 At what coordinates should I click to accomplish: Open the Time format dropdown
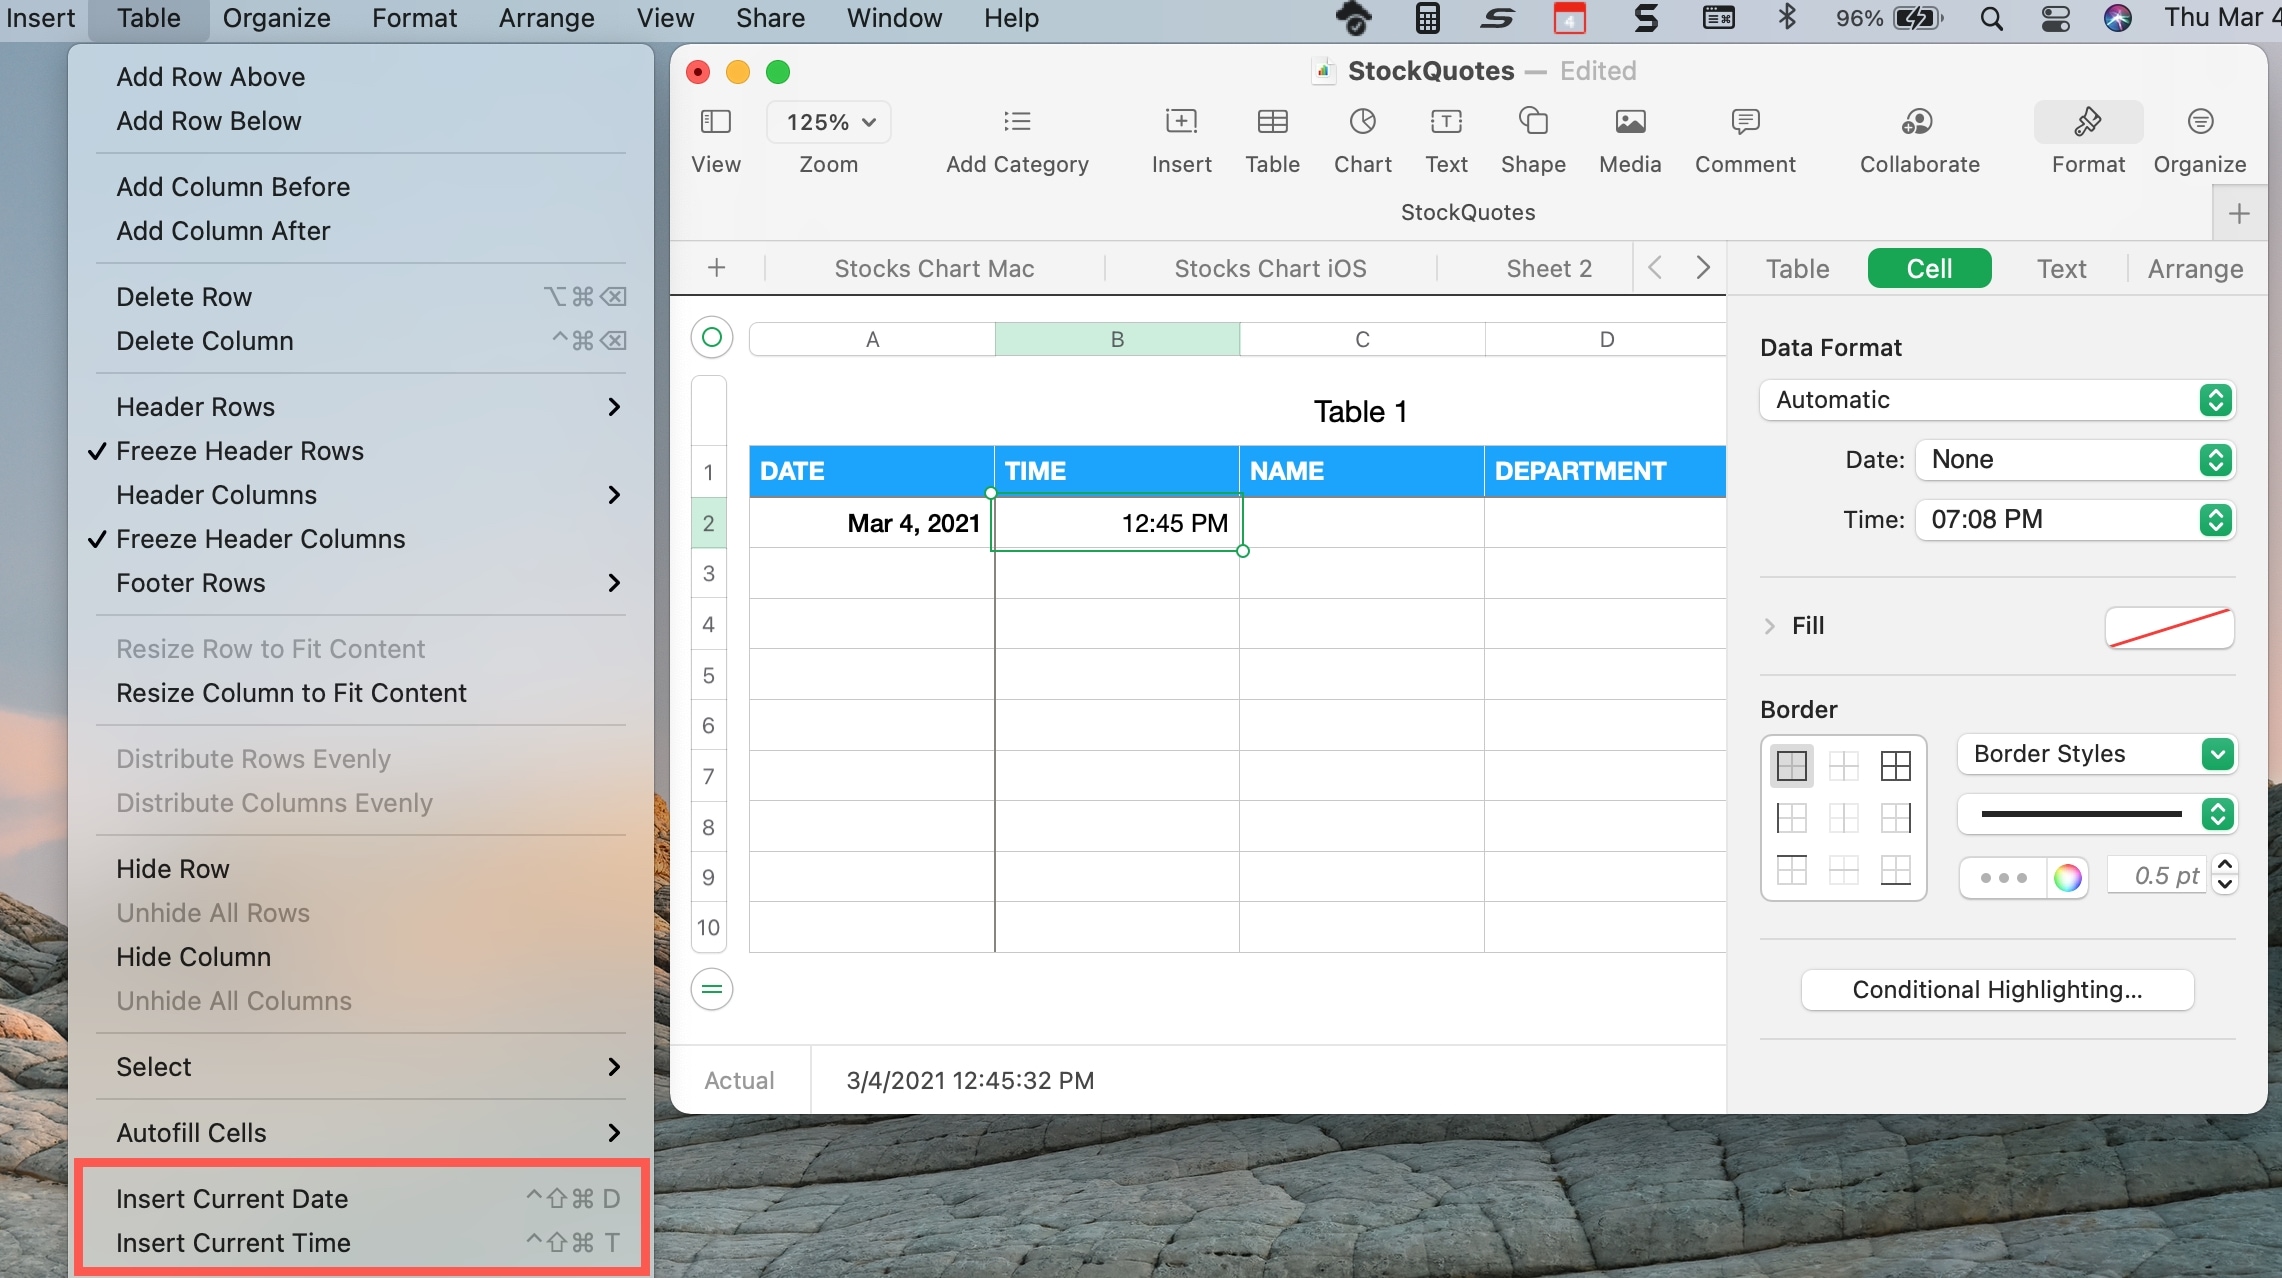coord(2075,520)
